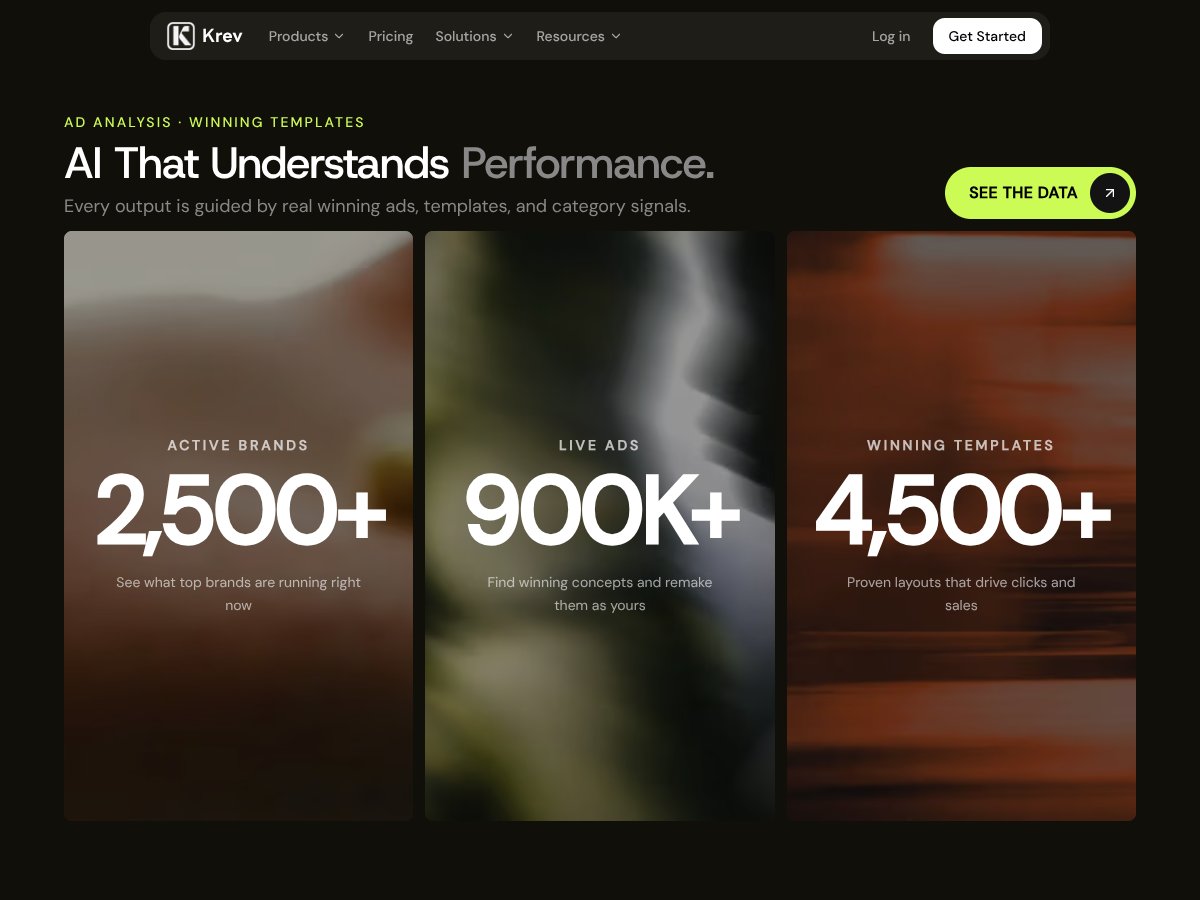Click the AI That Understands Performance heading
The width and height of the screenshot is (1200, 900).
[x=389, y=164]
